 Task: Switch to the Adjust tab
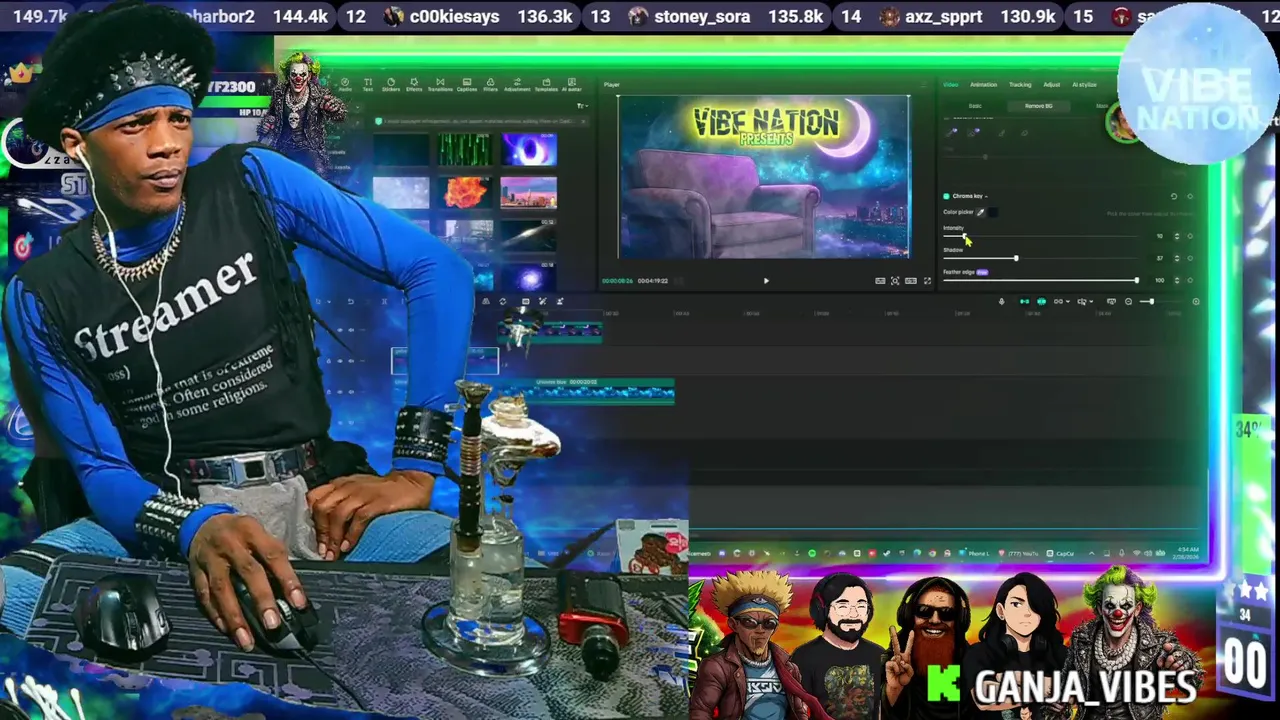[x=1052, y=85]
